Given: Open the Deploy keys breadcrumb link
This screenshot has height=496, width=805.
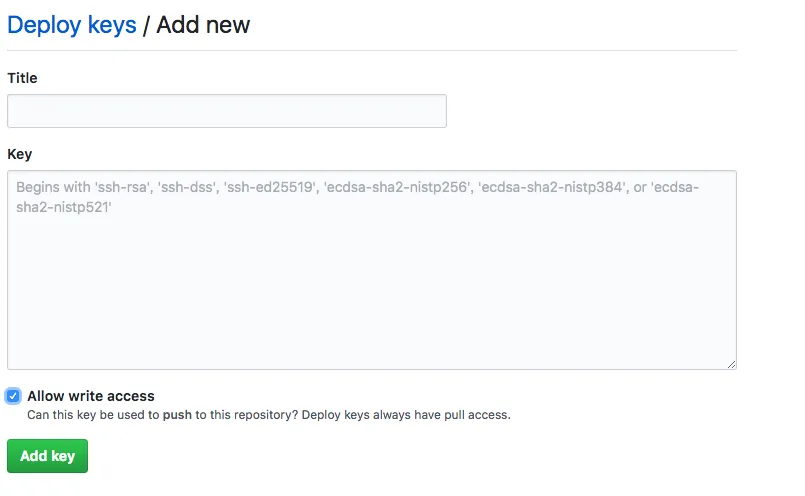Looking at the screenshot, I should coord(71,25).
